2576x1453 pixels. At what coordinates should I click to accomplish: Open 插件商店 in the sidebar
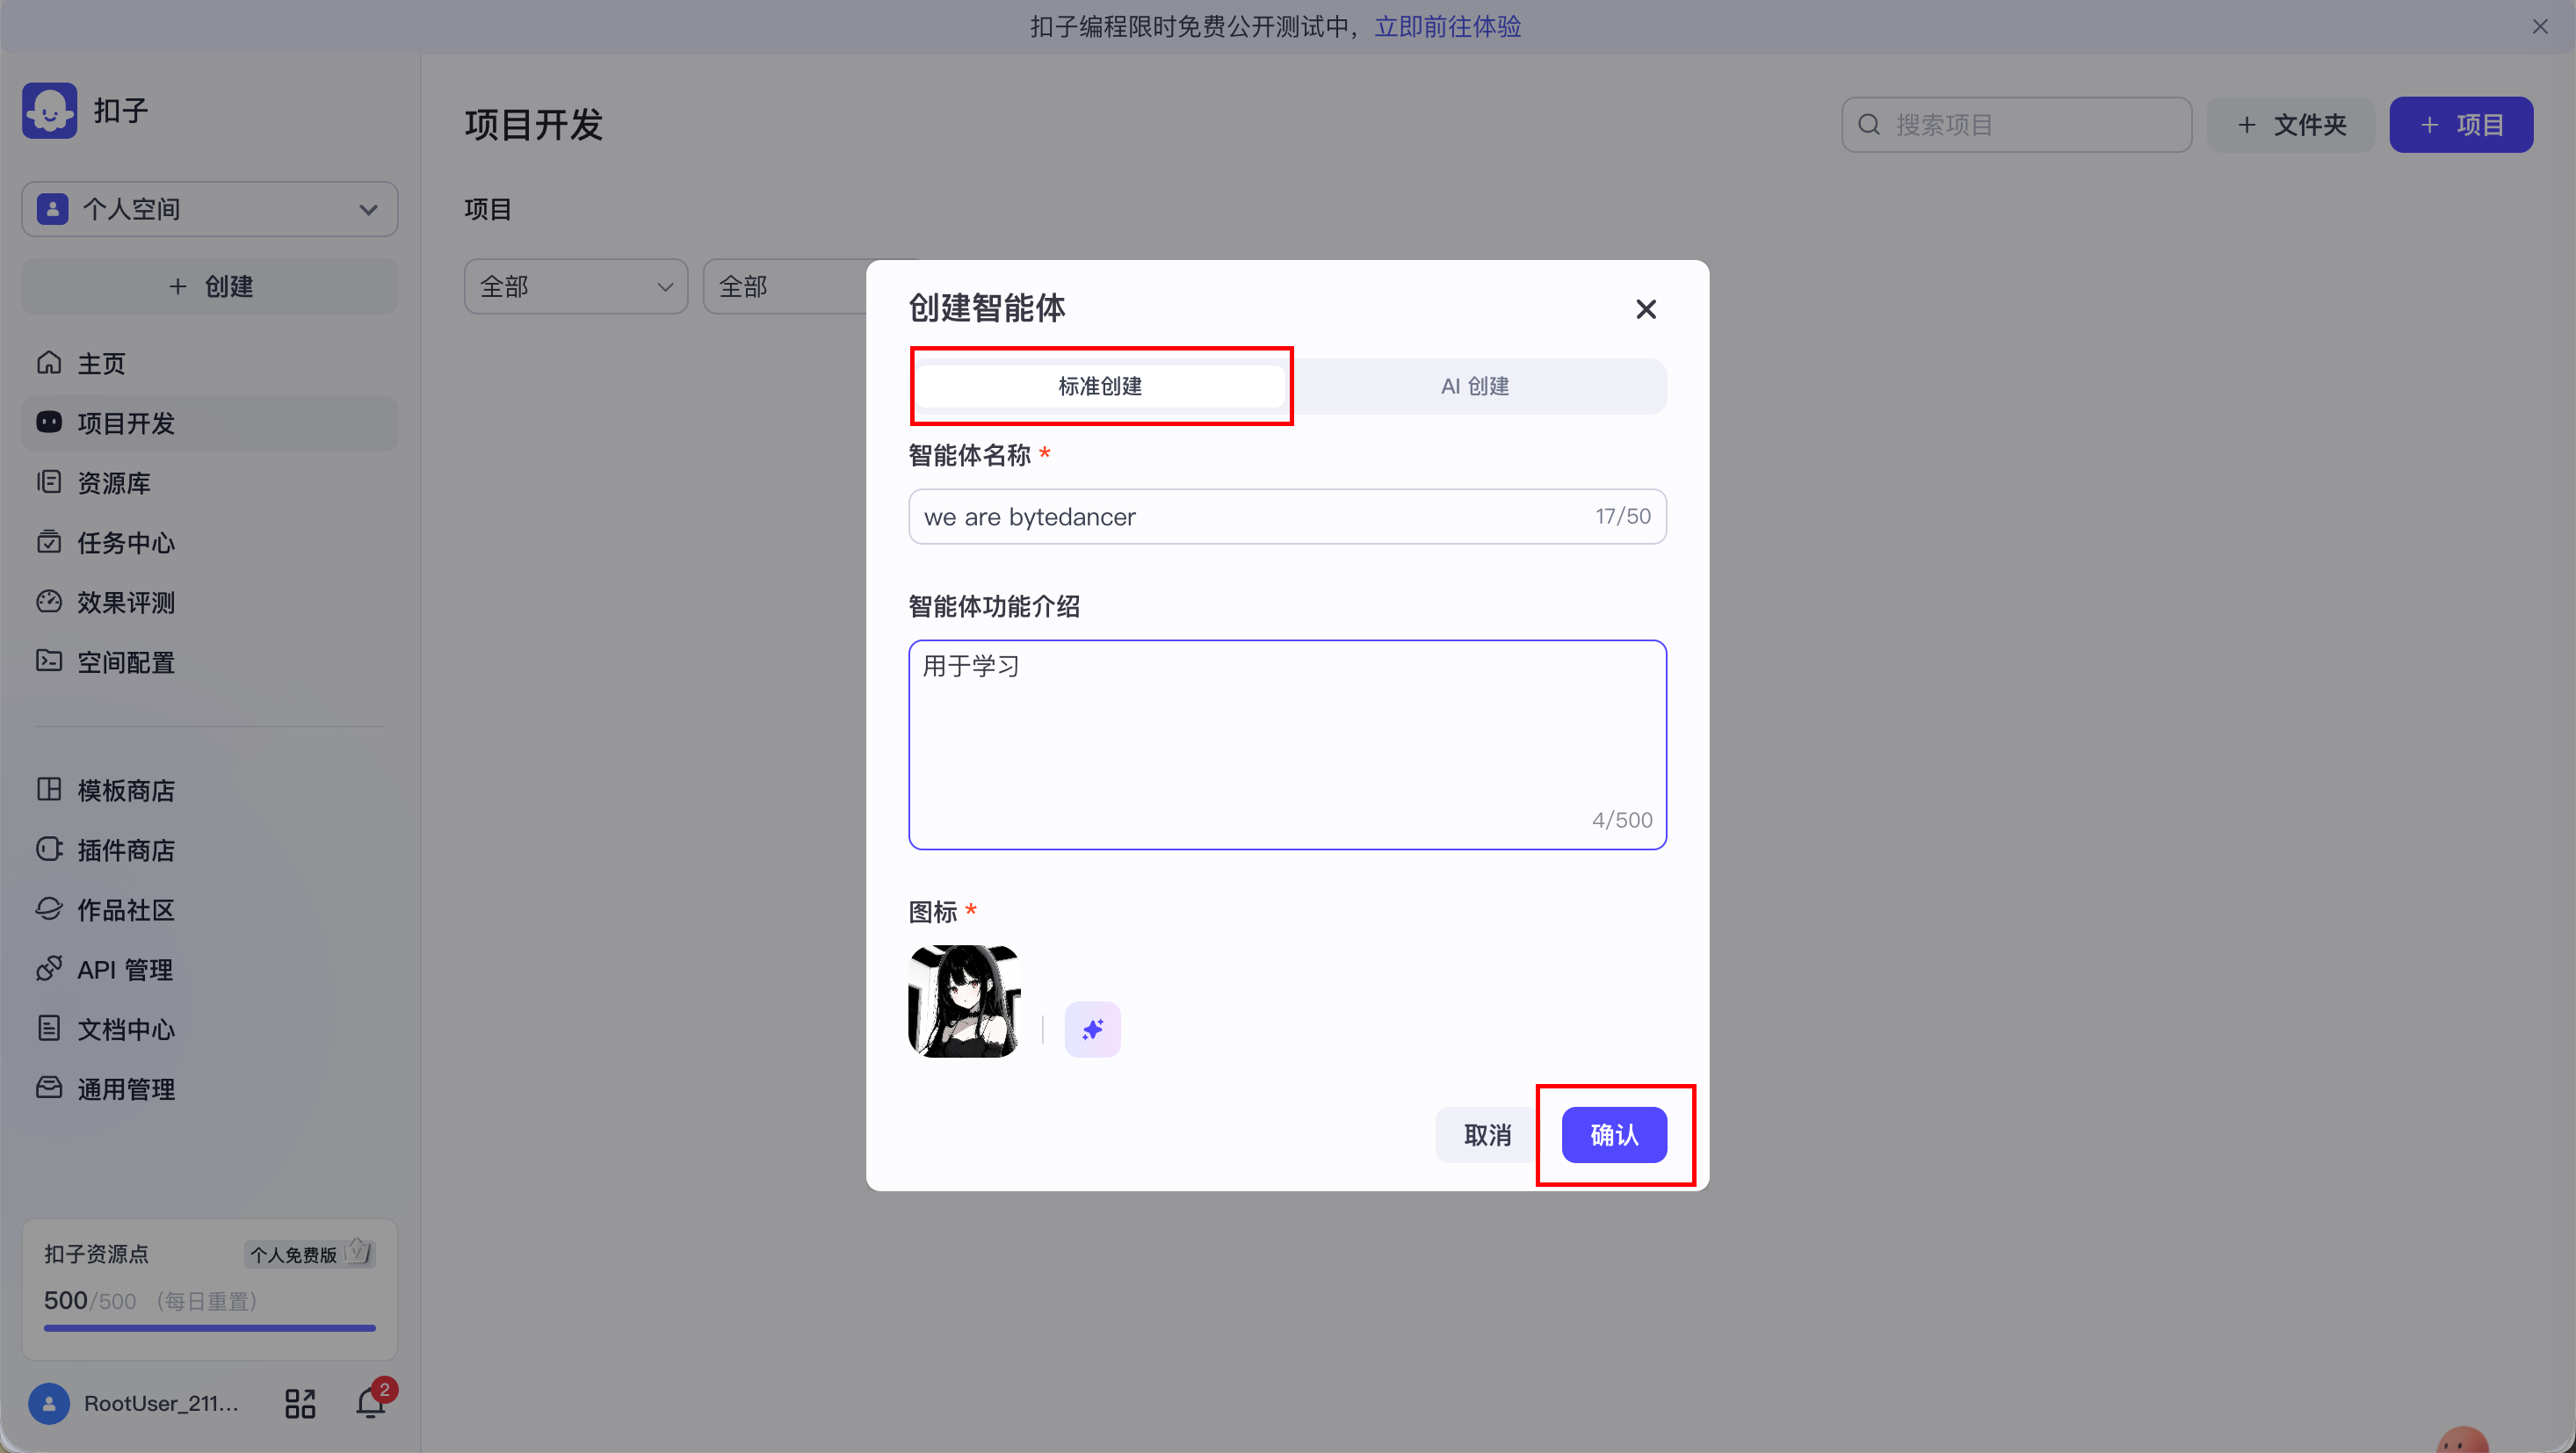pyautogui.click(x=126, y=850)
